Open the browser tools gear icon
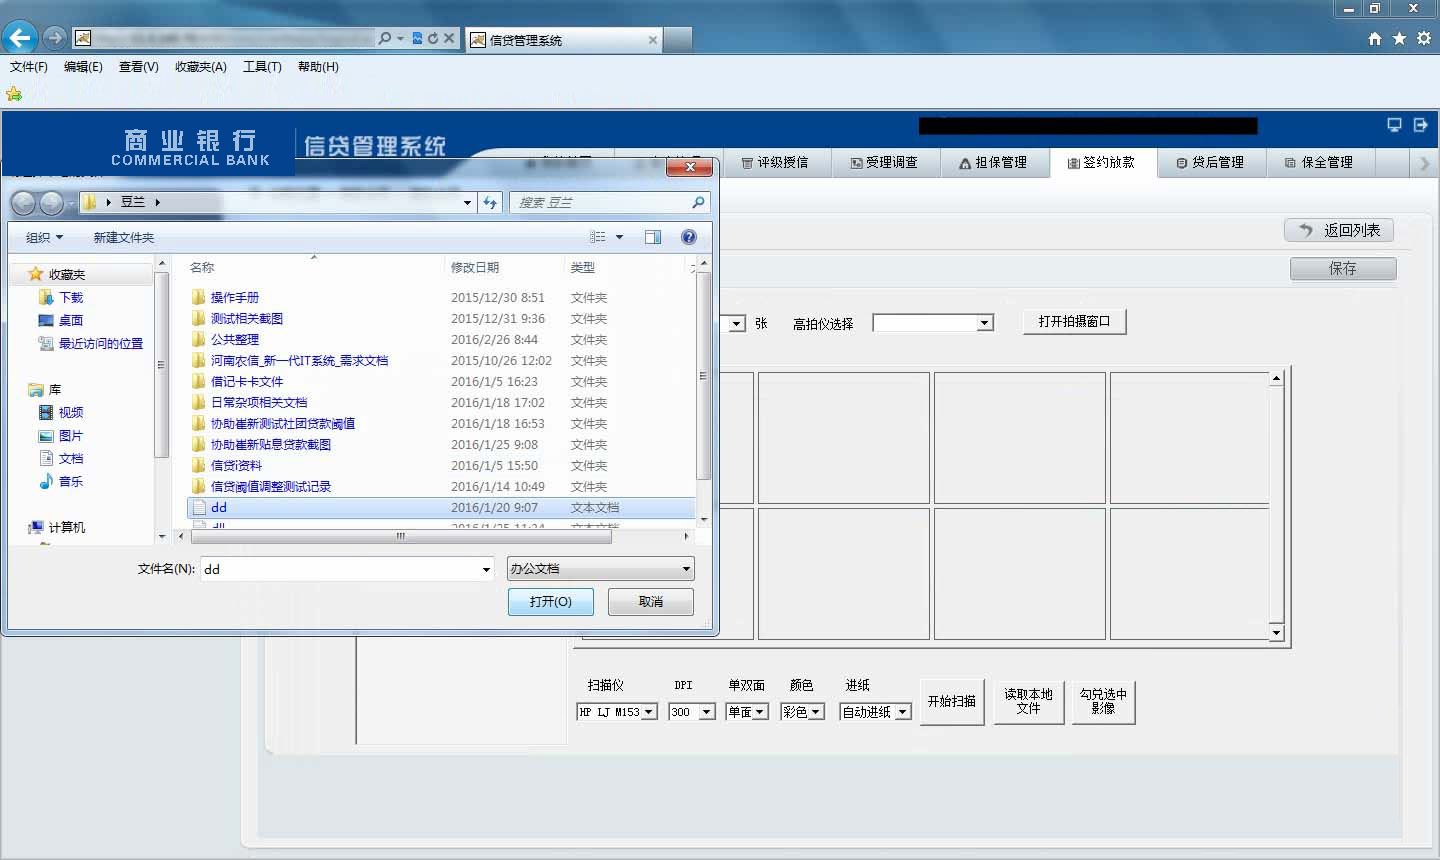This screenshot has width=1440, height=860. pyautogui.click(x=1423, y=39)
